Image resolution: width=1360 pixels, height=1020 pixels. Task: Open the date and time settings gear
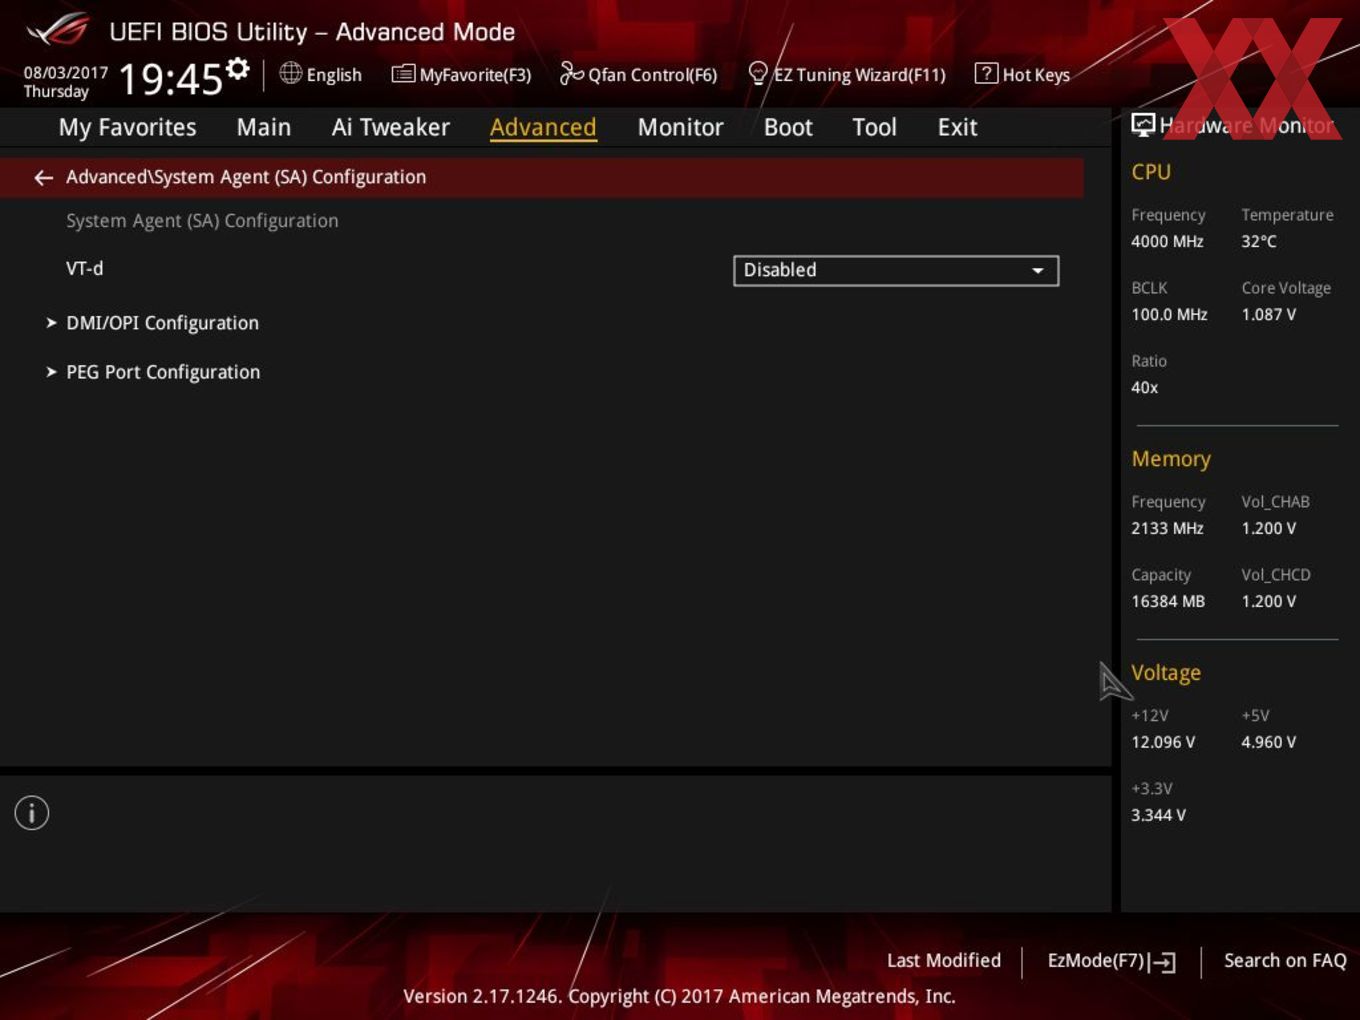point(238,69)
